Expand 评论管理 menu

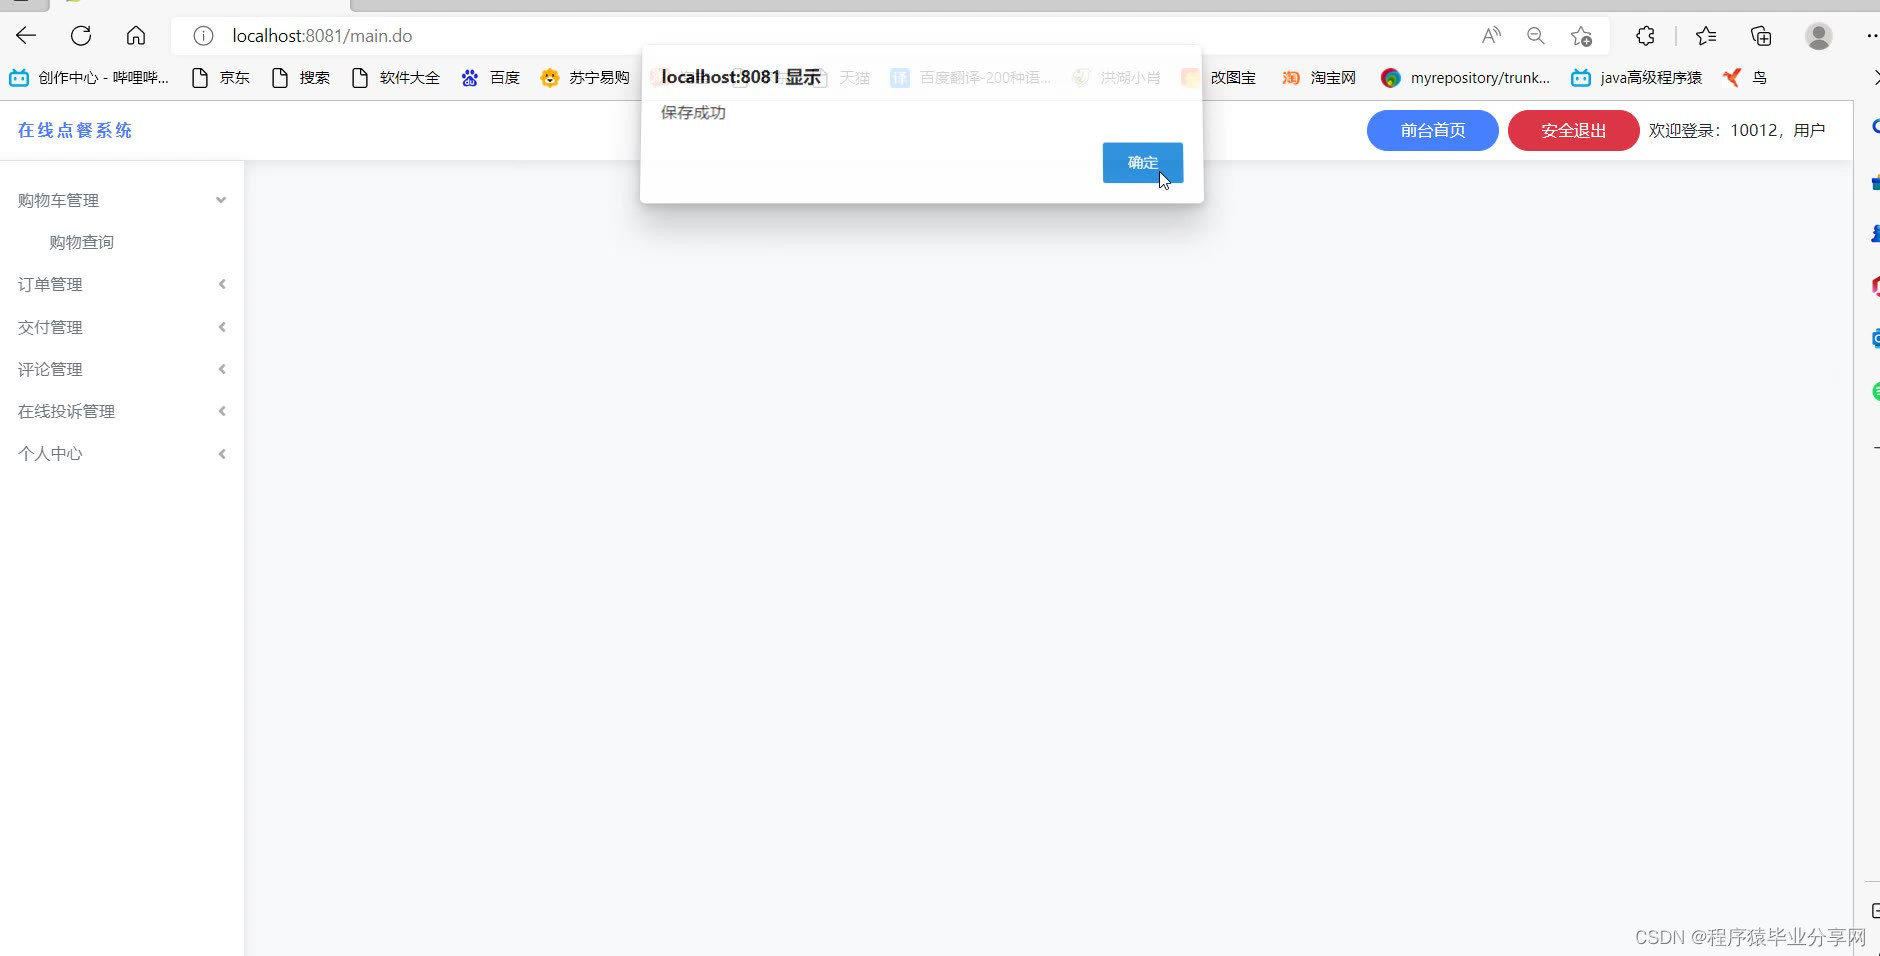[x=122, y=369]
